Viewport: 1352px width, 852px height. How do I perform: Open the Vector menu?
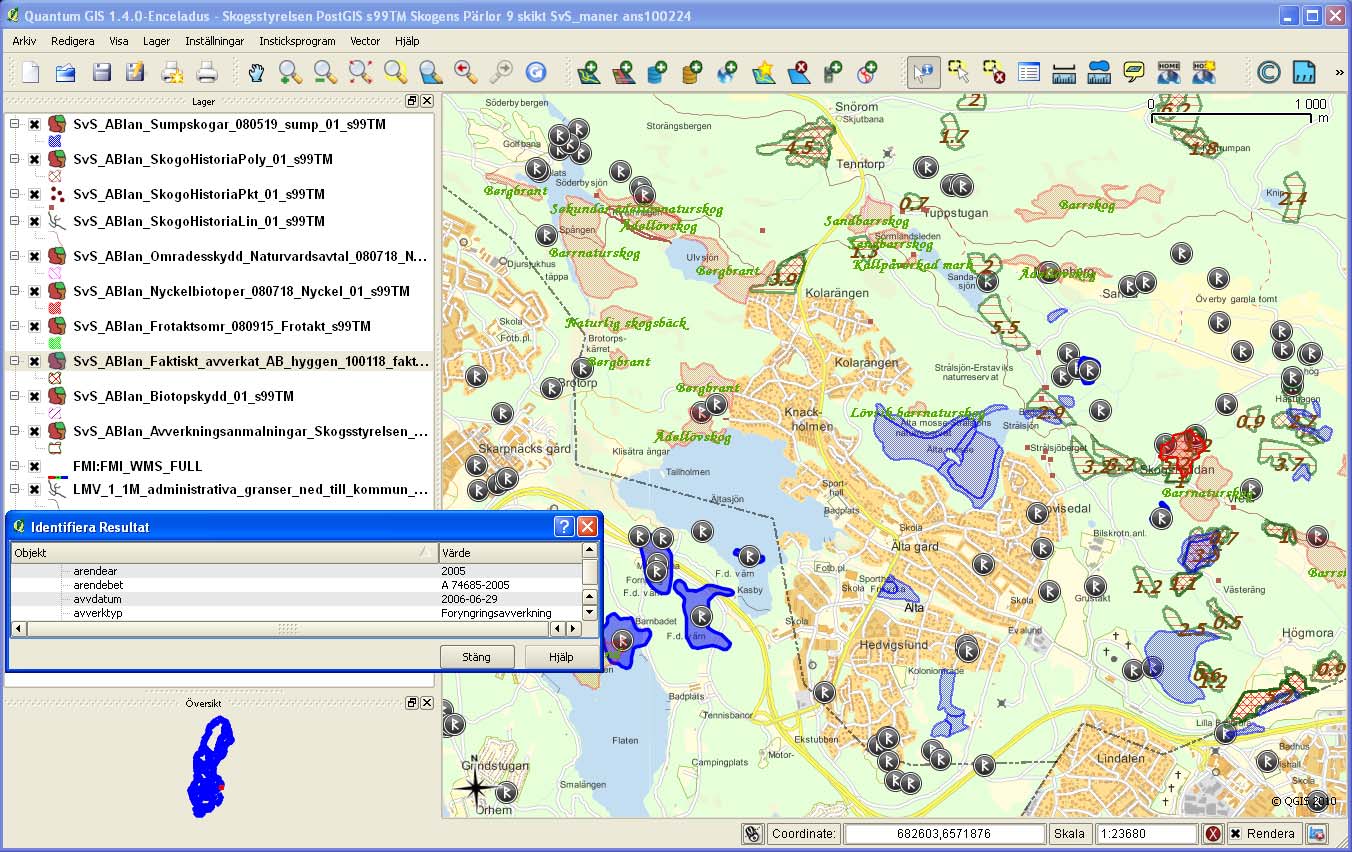click(x=365, y=41)
